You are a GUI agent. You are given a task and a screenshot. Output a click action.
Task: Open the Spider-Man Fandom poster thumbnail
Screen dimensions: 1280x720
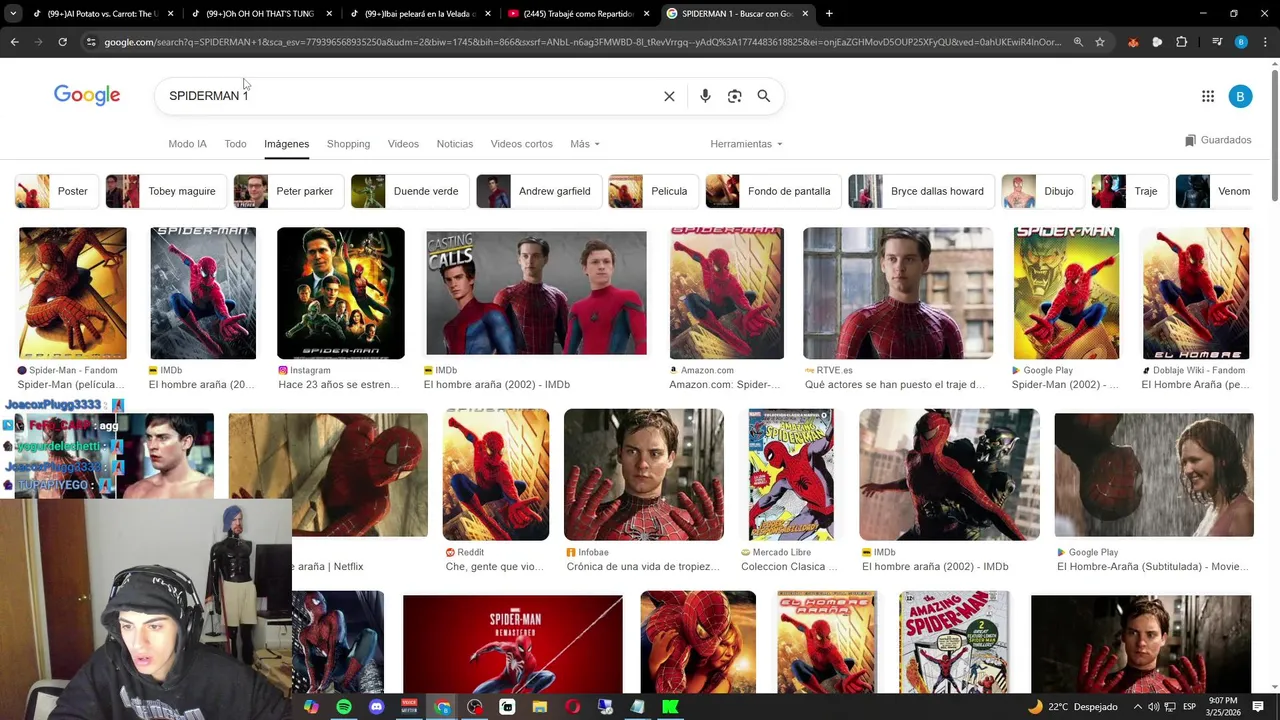pyautogui.click(x=73, y=293)
